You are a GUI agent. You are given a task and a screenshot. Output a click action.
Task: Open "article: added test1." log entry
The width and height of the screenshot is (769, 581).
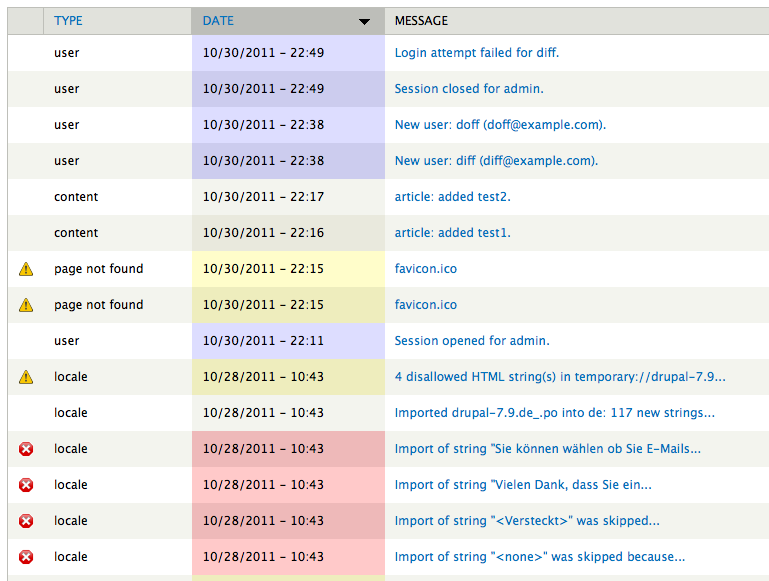452,233
